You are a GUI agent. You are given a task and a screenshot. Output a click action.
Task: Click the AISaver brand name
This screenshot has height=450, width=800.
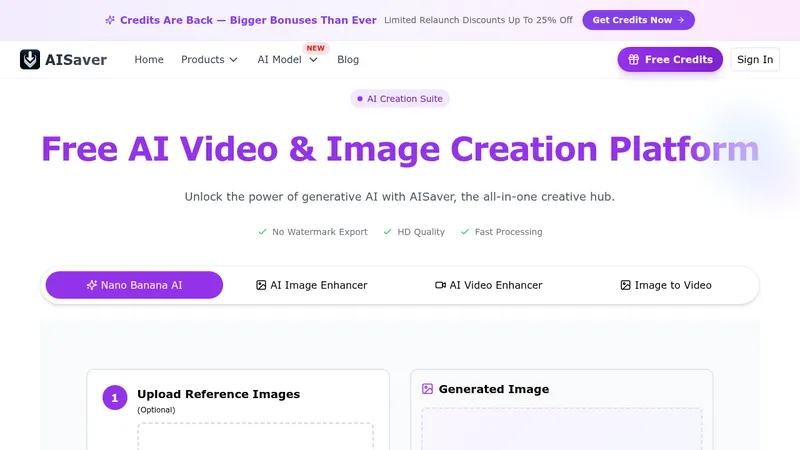pos(76,60)
